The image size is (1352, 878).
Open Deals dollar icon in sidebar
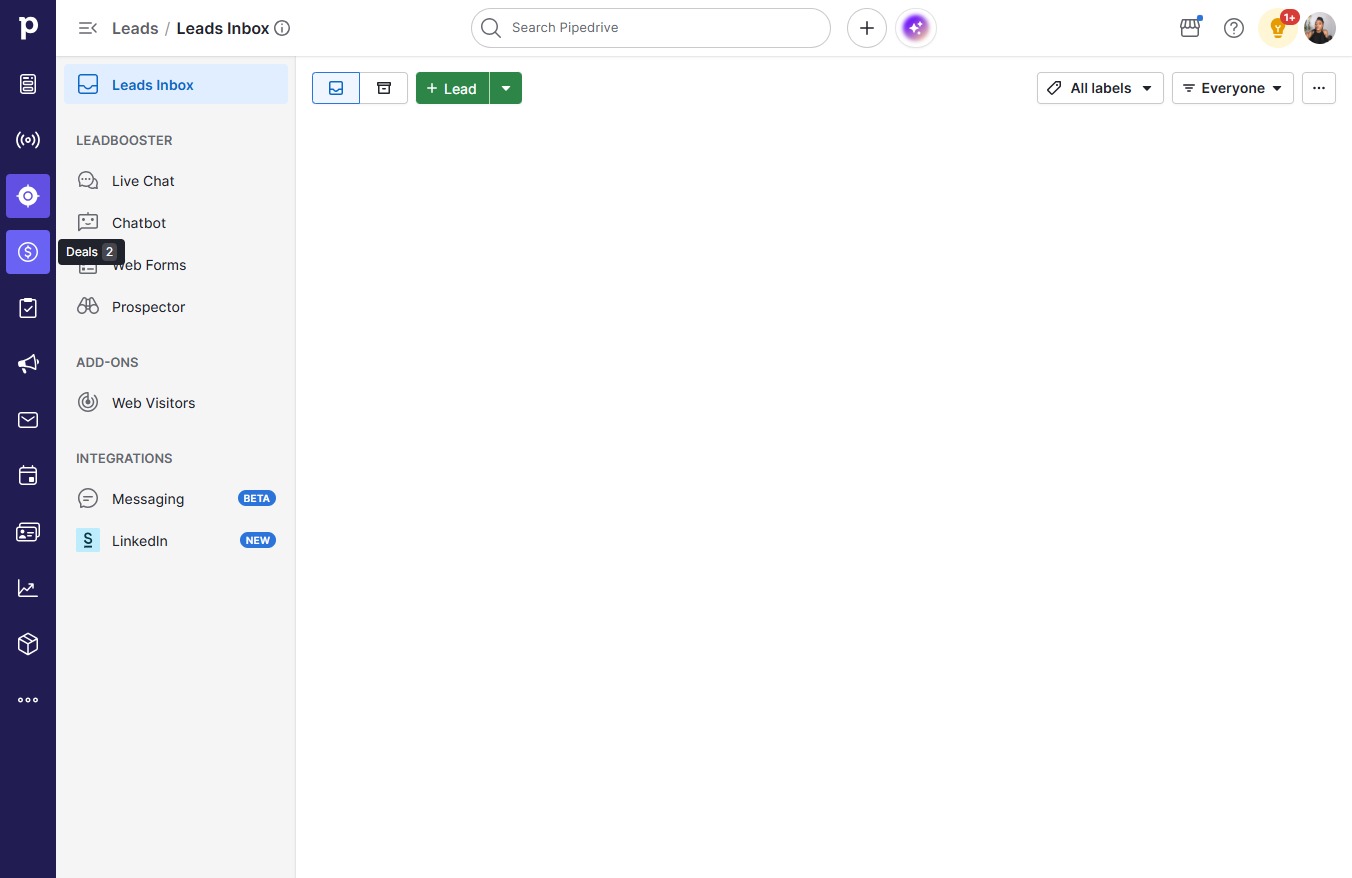(x=28, y=252)
